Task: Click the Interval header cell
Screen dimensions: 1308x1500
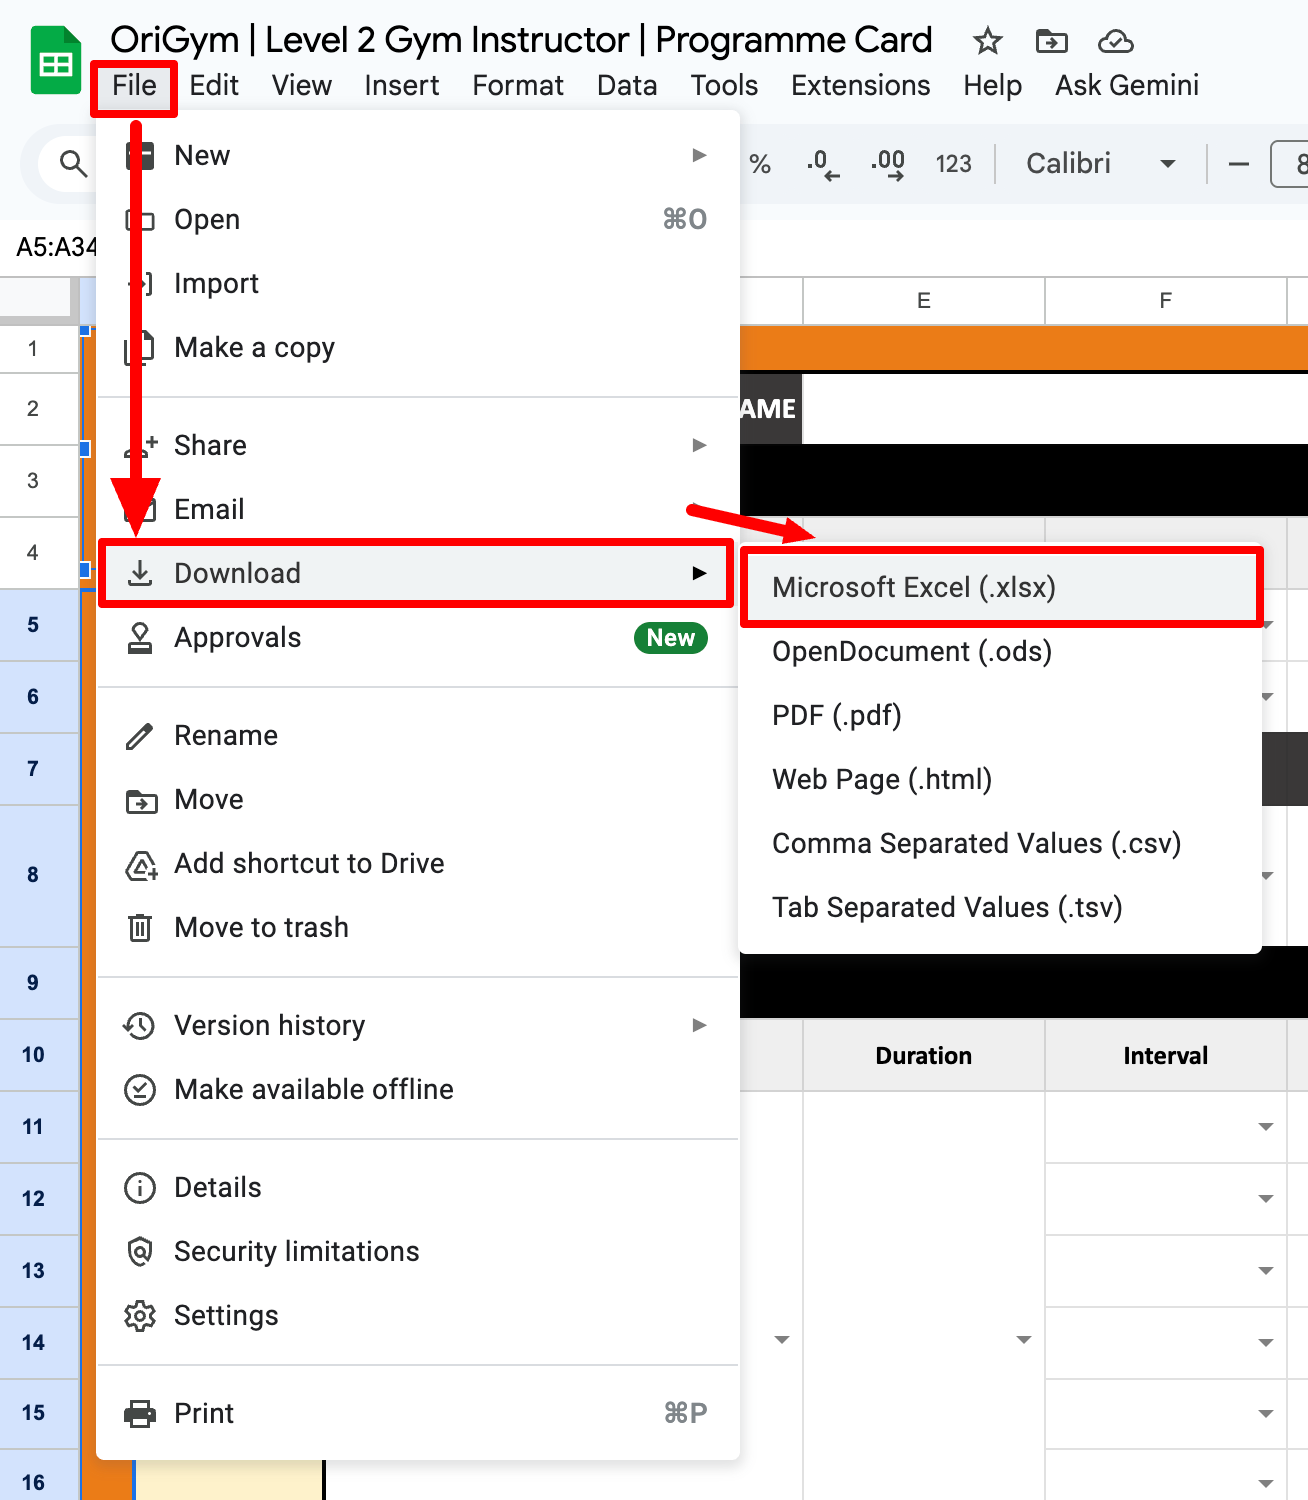Action: (1166, 1056)
